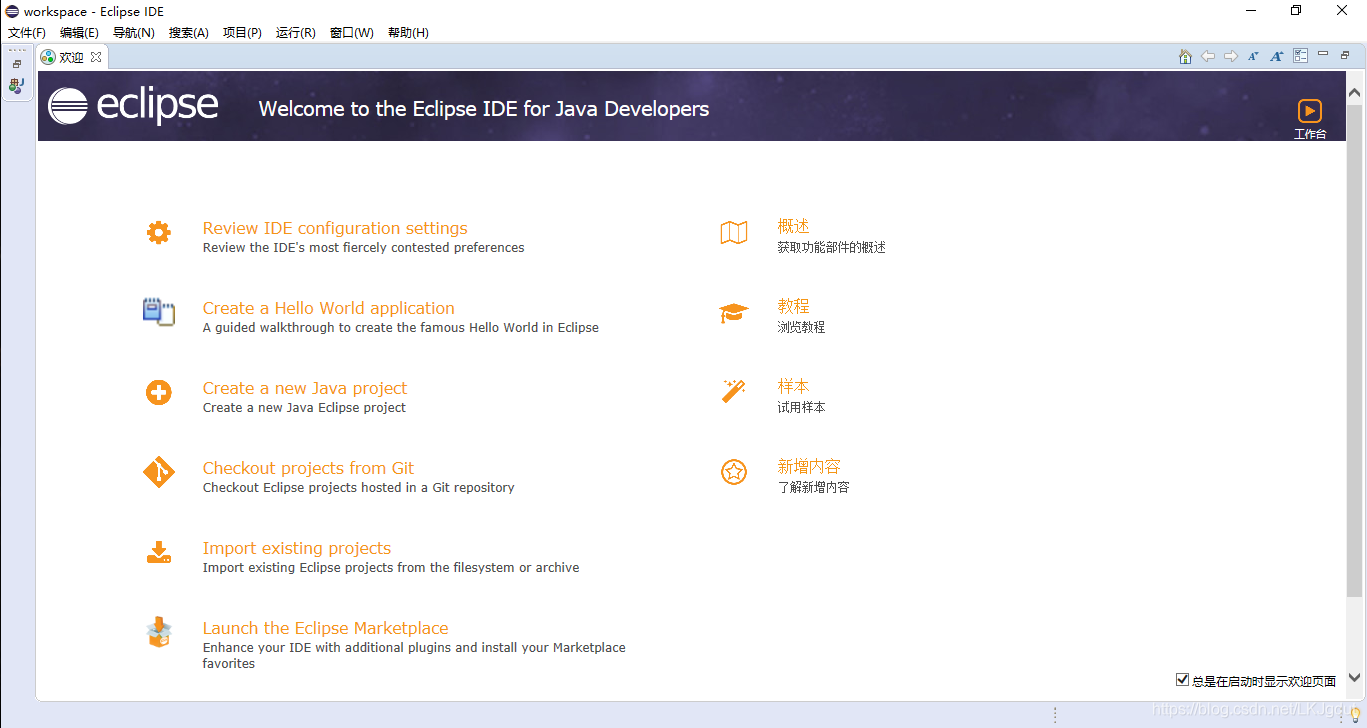This screenshot has height=728, width=1367.
Task: Click the map icon beside 概述
Action: (x=734, y=233)
